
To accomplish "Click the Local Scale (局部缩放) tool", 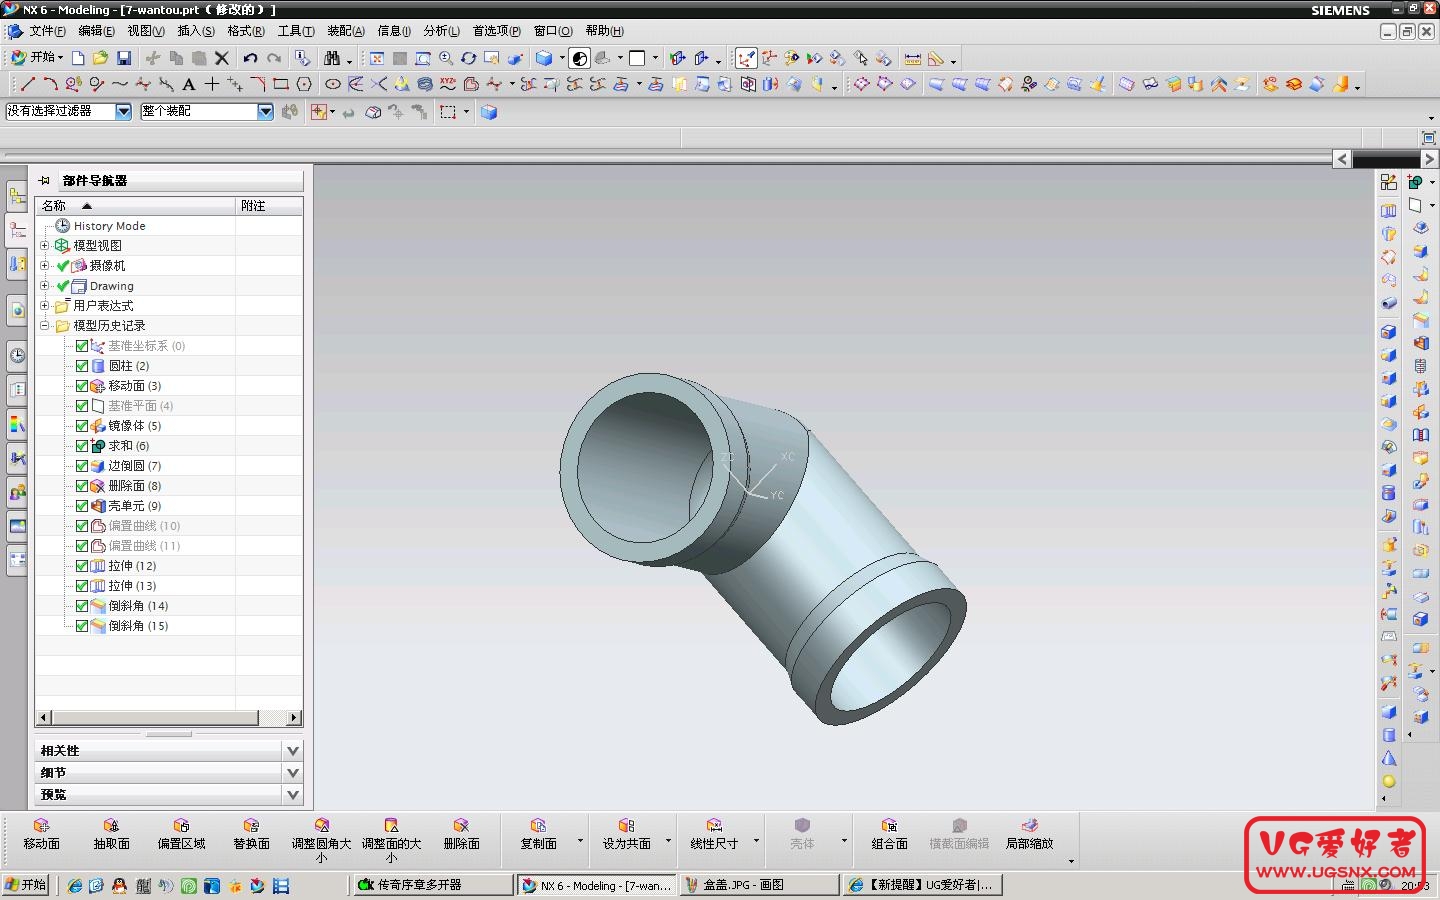I will pos(1029,834).
